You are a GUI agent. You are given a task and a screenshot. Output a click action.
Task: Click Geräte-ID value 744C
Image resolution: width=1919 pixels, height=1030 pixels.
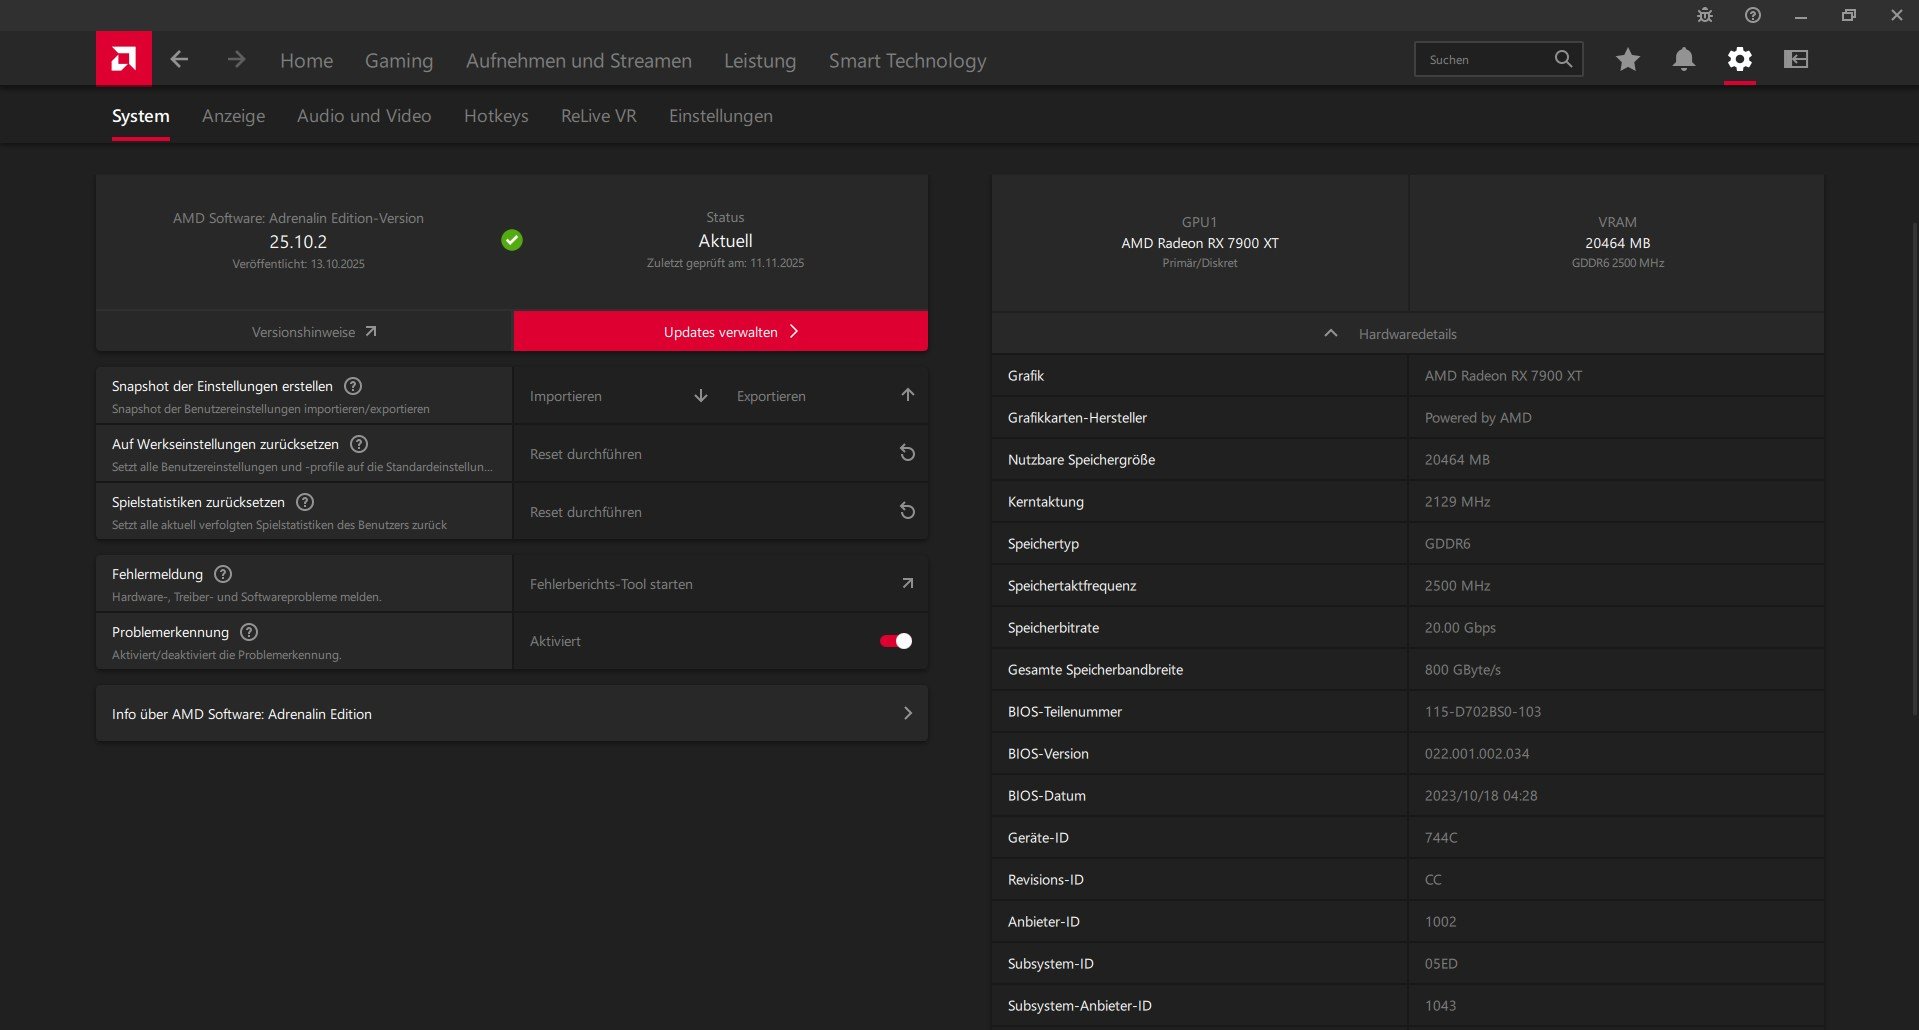pyautogui.click(x=1441, y=838)
